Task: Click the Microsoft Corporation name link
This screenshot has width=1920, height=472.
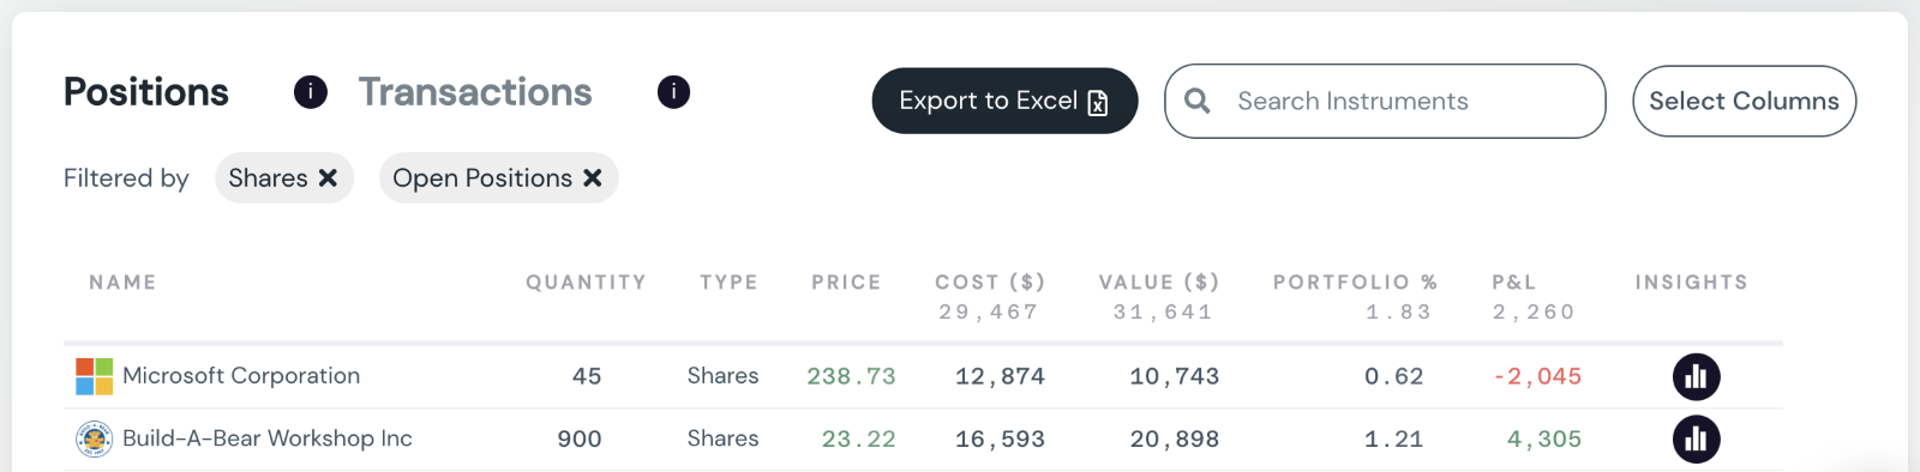Action: pos(241,376)
